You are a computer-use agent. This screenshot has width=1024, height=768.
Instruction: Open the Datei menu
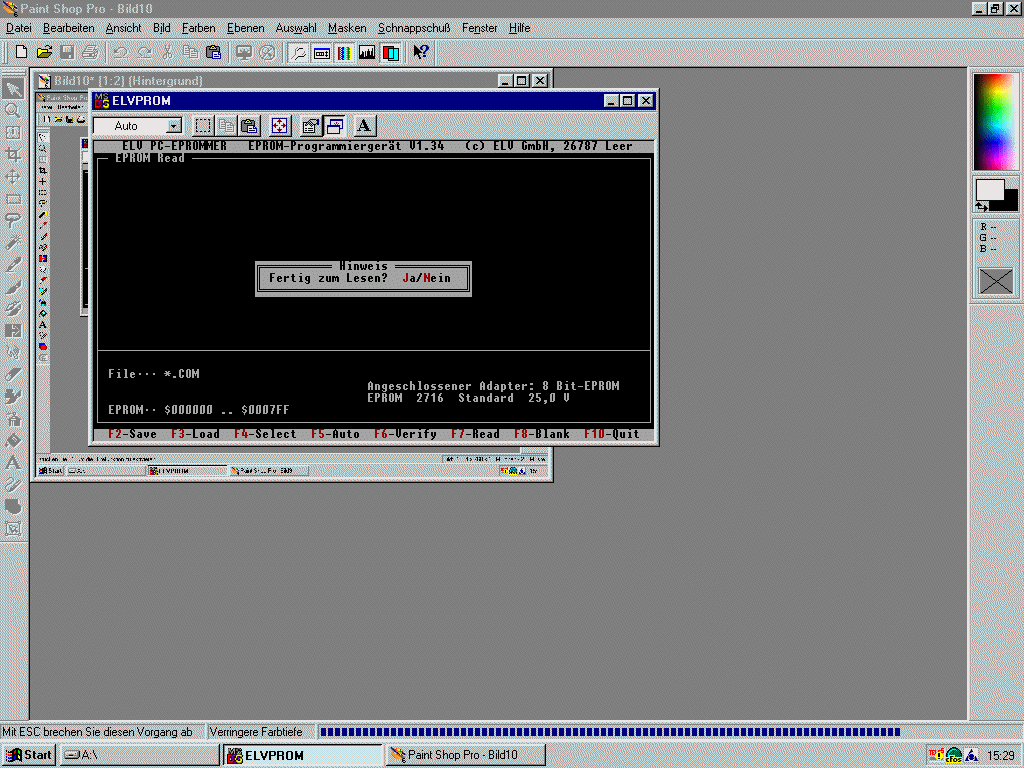tap(19, 28)
